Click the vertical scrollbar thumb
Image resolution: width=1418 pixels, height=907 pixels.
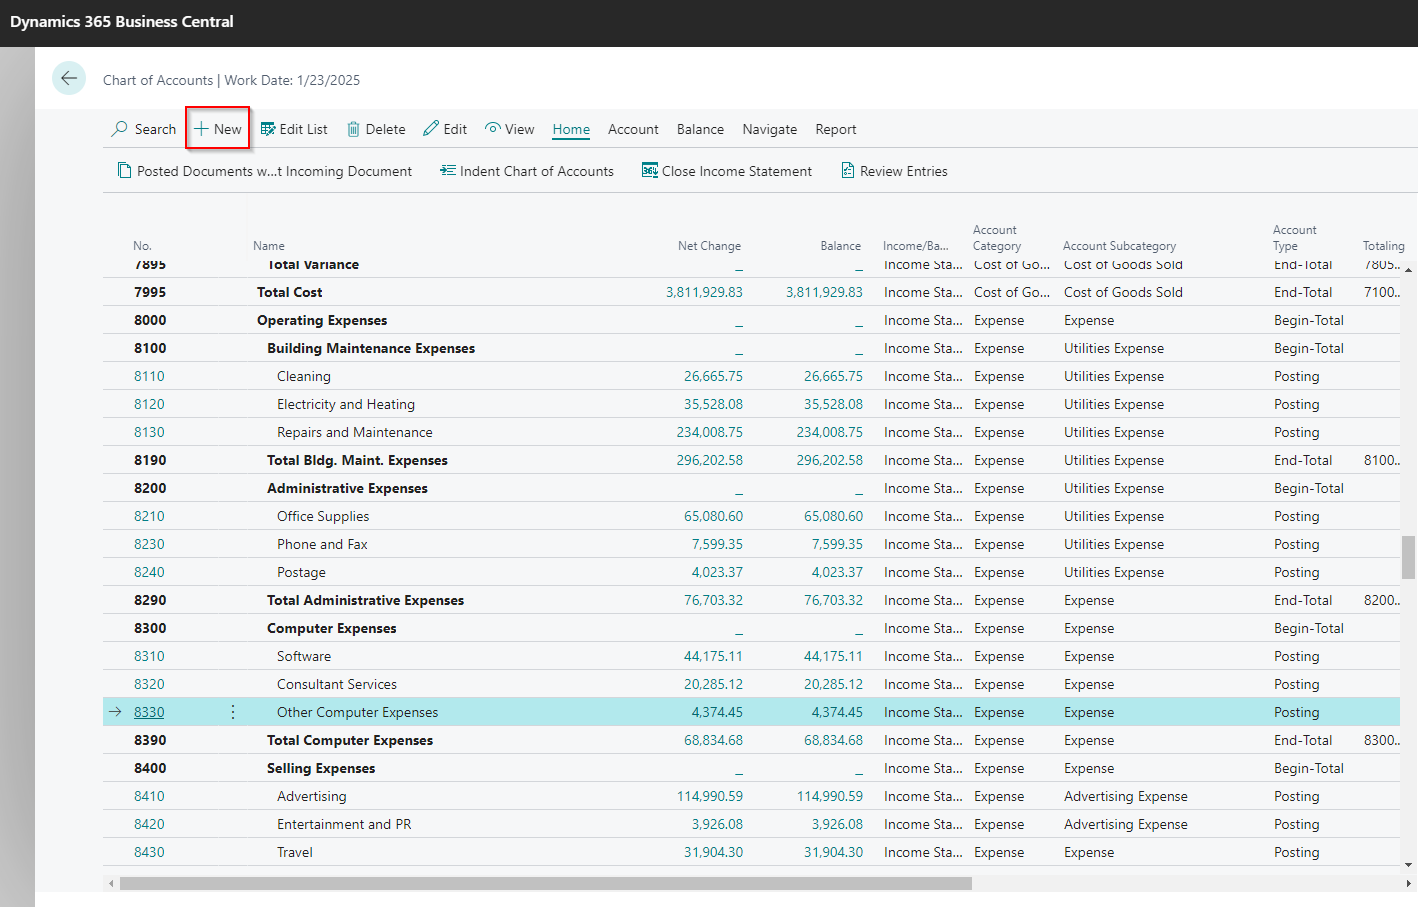click(x=1408, y=557)
